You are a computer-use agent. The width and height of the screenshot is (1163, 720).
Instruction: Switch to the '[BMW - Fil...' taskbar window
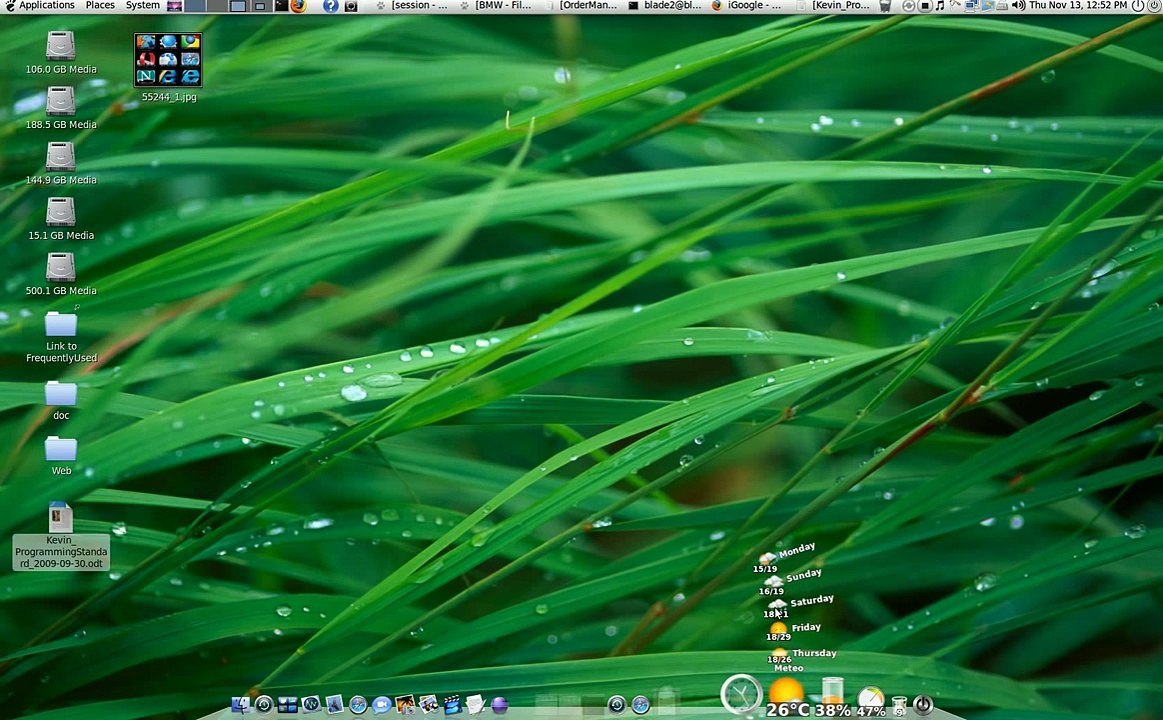coord(497,5)
